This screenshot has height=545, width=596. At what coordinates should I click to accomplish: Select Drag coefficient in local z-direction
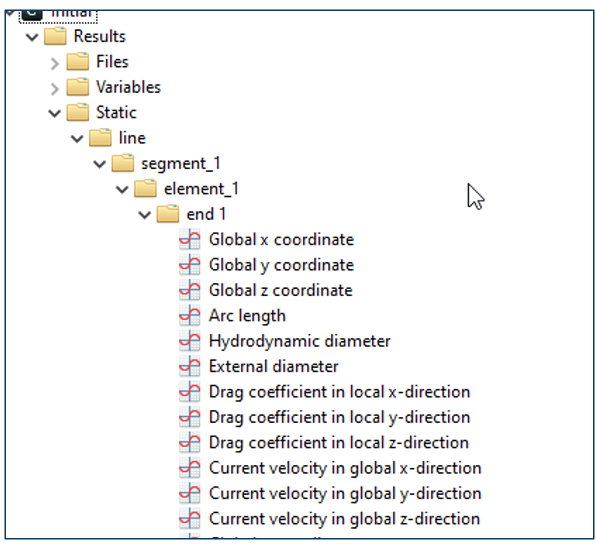pos(339,443)
